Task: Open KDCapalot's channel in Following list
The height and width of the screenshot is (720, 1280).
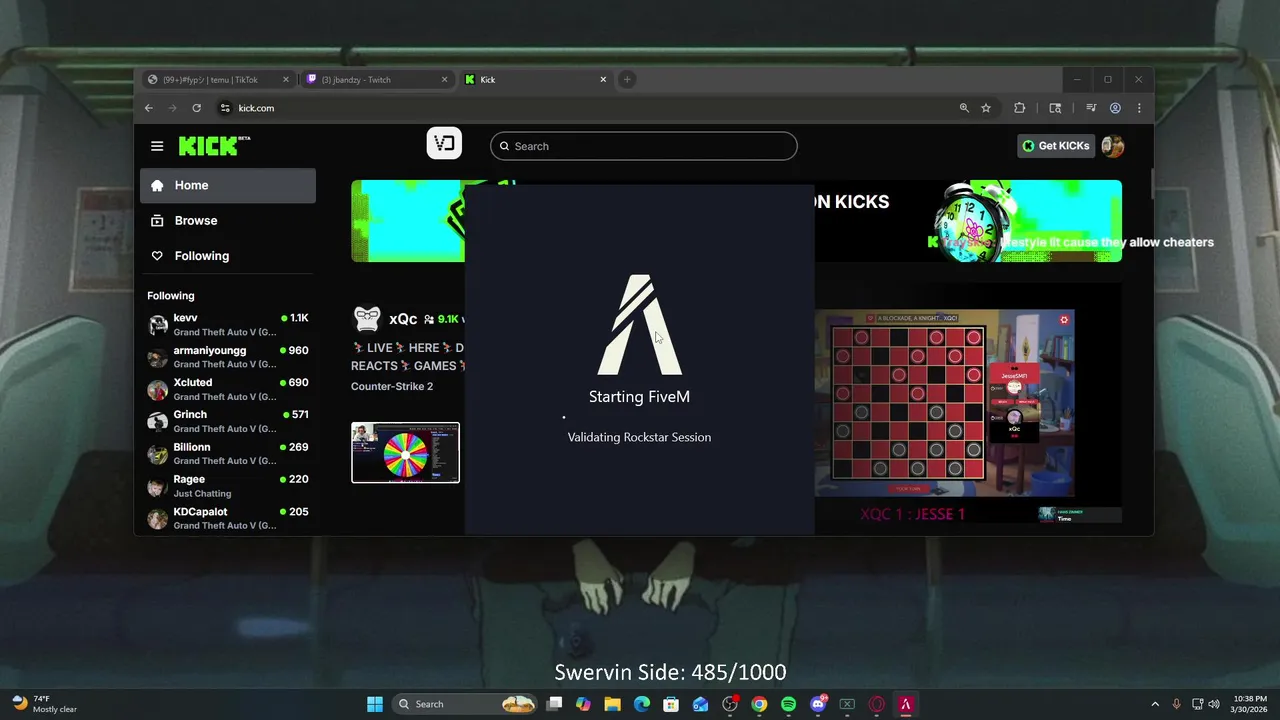Action: 228,518
